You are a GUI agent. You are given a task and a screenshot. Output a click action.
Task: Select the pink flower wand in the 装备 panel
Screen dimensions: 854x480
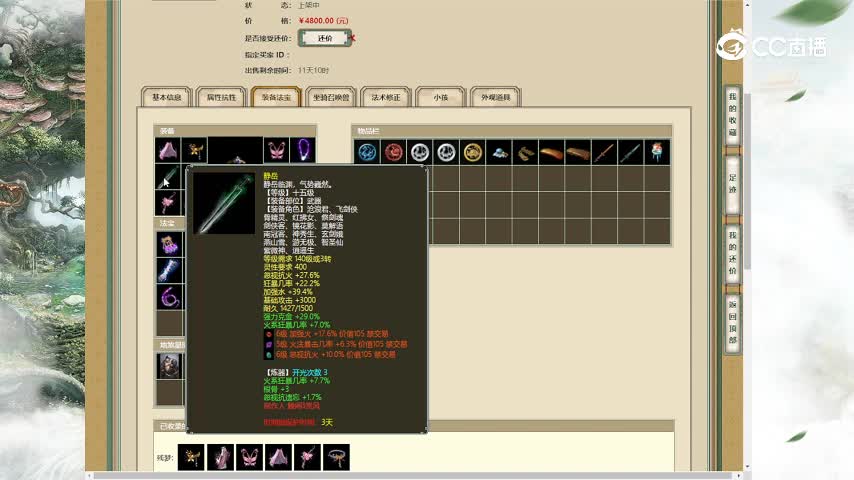pos(168,203)
